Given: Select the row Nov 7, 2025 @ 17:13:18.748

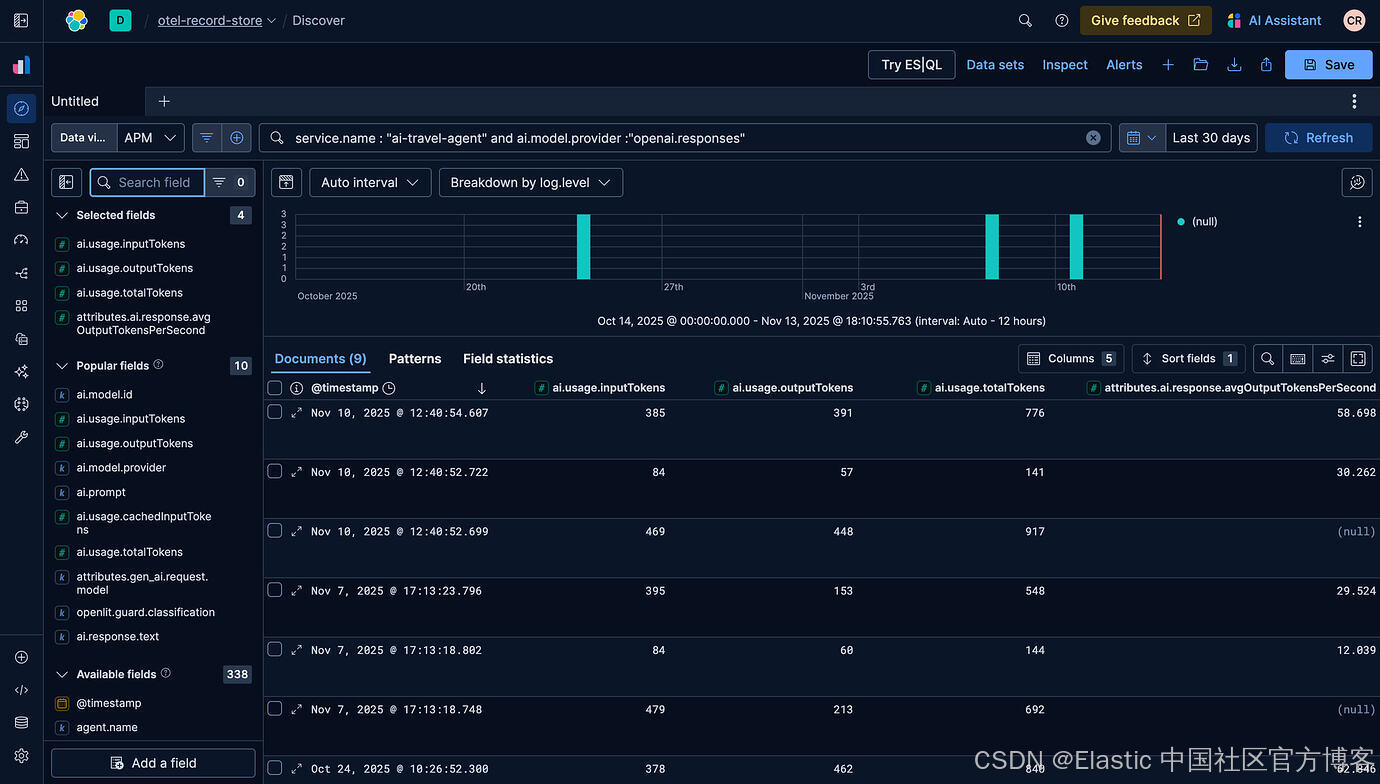Looking at the screenshot, I should coord(275,709).
